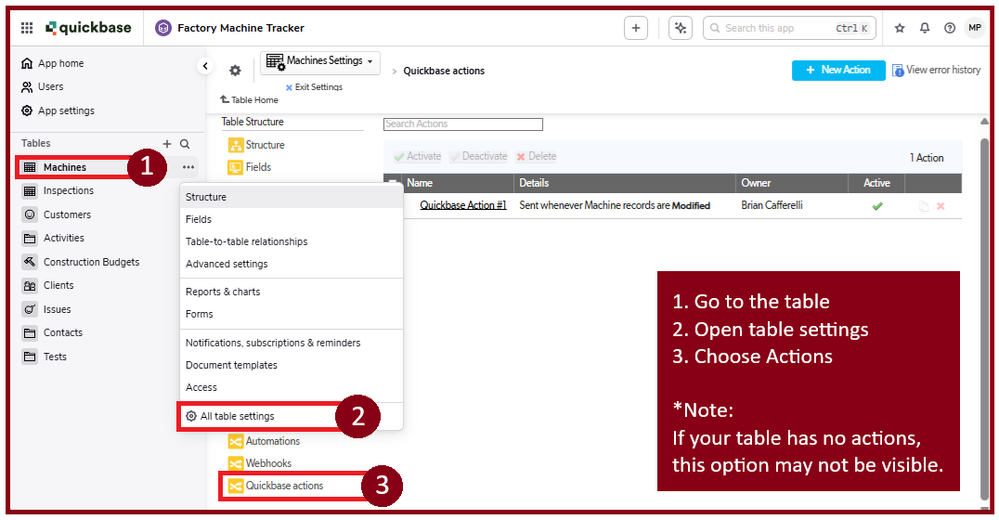
Task: Click the favorites star icon
Action: pos(900,28)
